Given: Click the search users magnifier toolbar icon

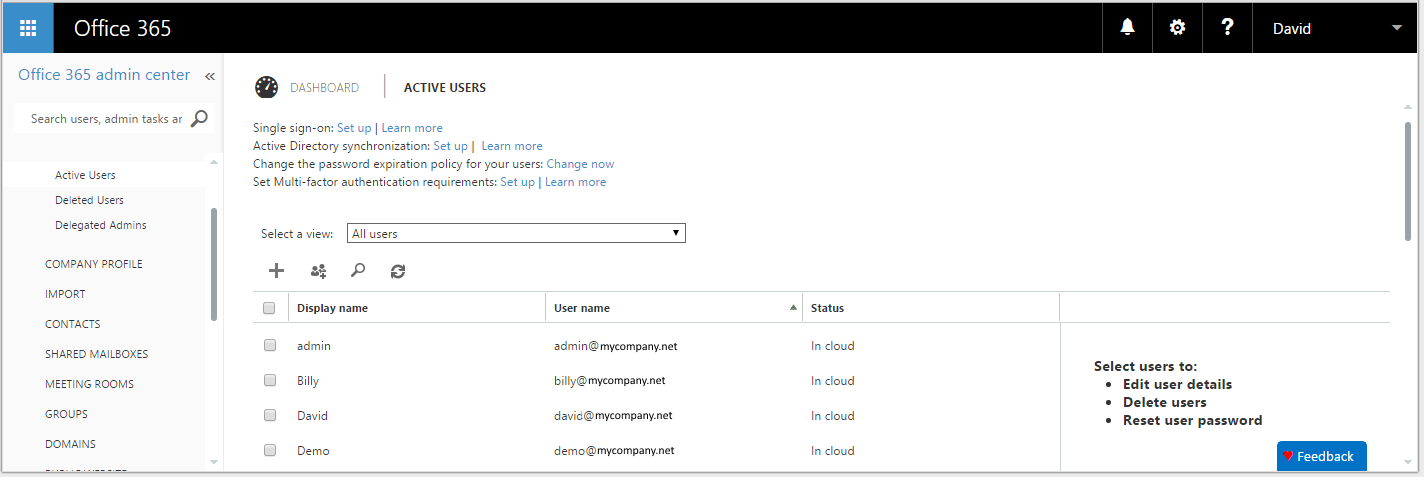Looking at the screenshot, I should pos(358,270).
